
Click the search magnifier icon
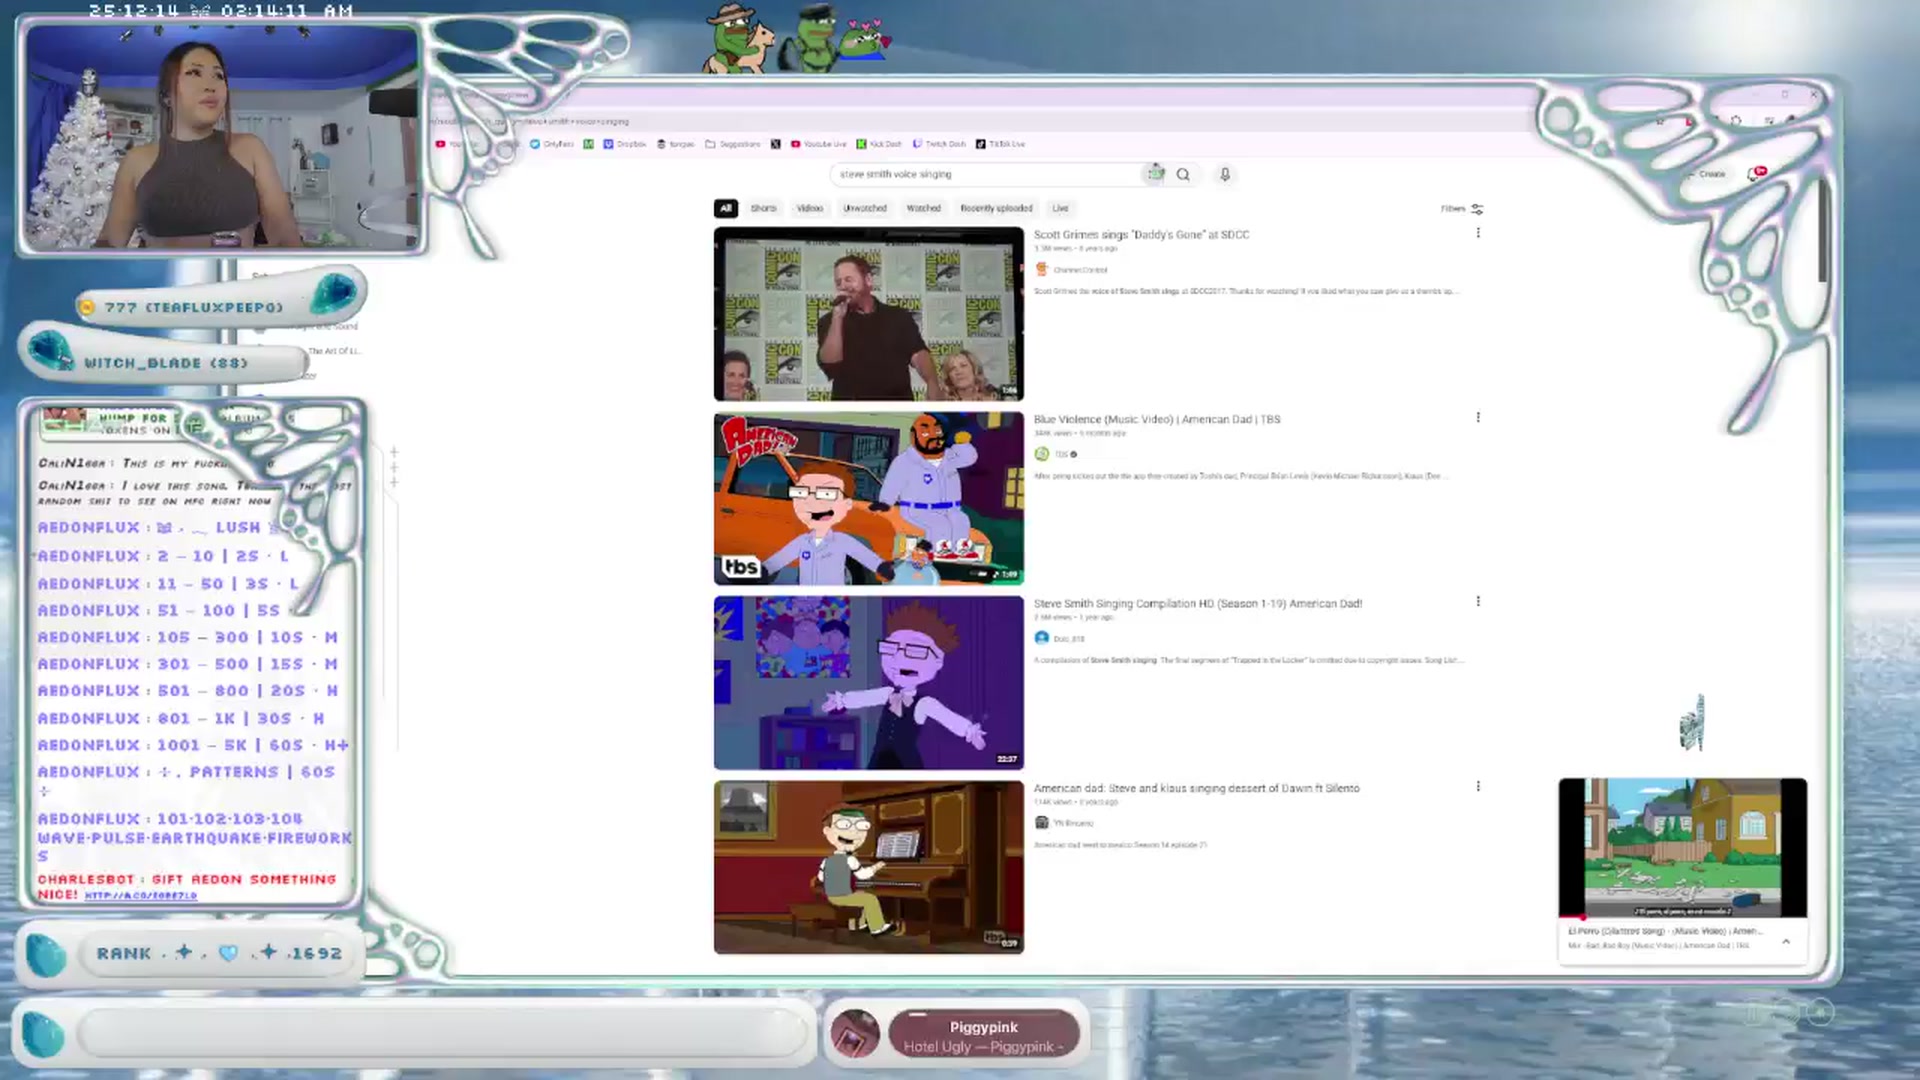[x=1183, y=174]
